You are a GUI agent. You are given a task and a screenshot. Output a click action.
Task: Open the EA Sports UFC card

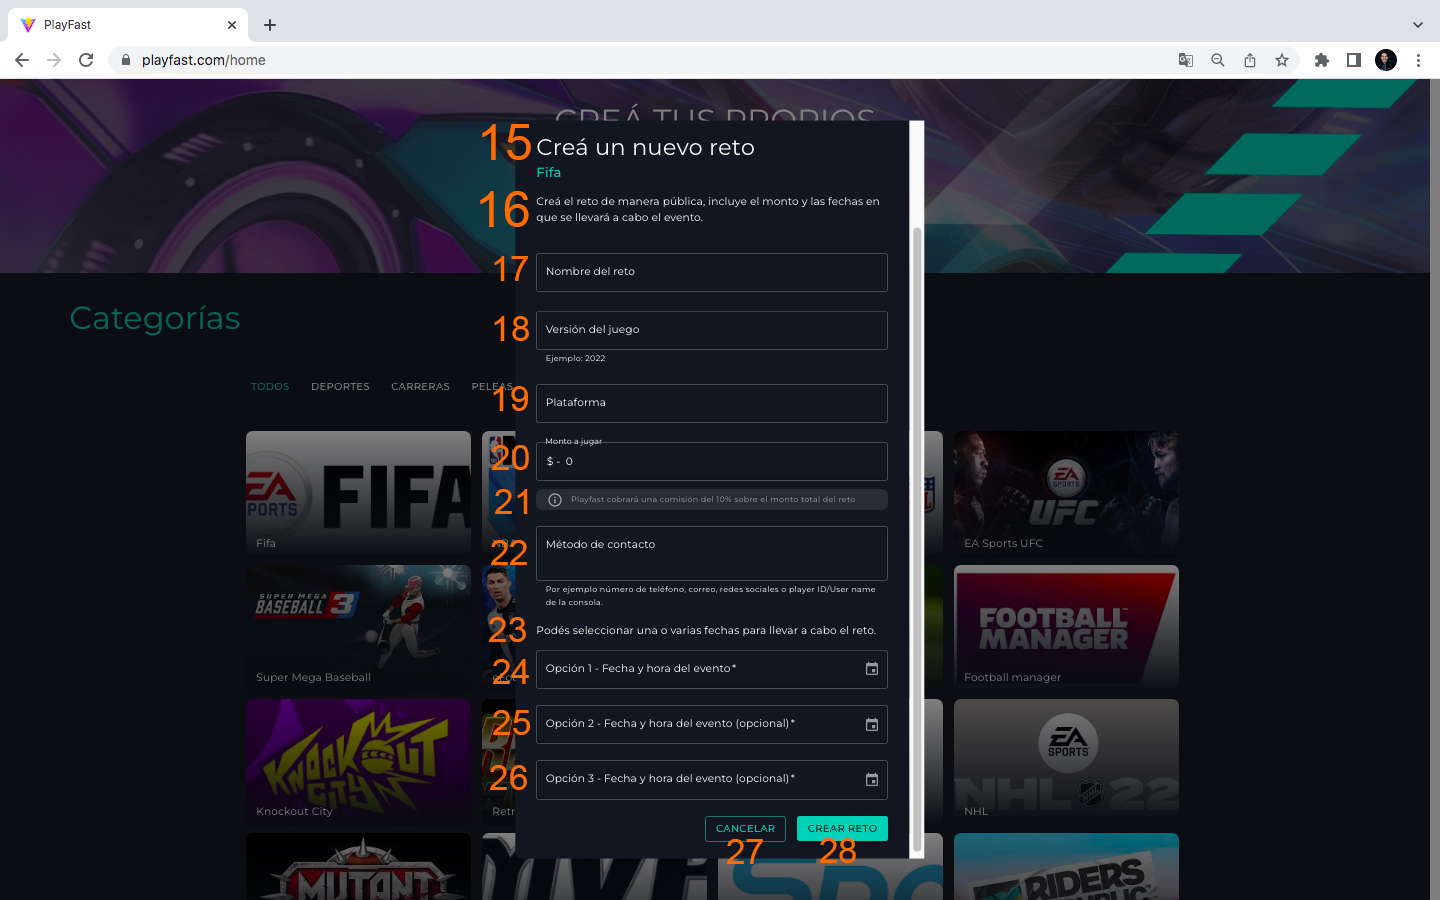(x=1066, y=493)
